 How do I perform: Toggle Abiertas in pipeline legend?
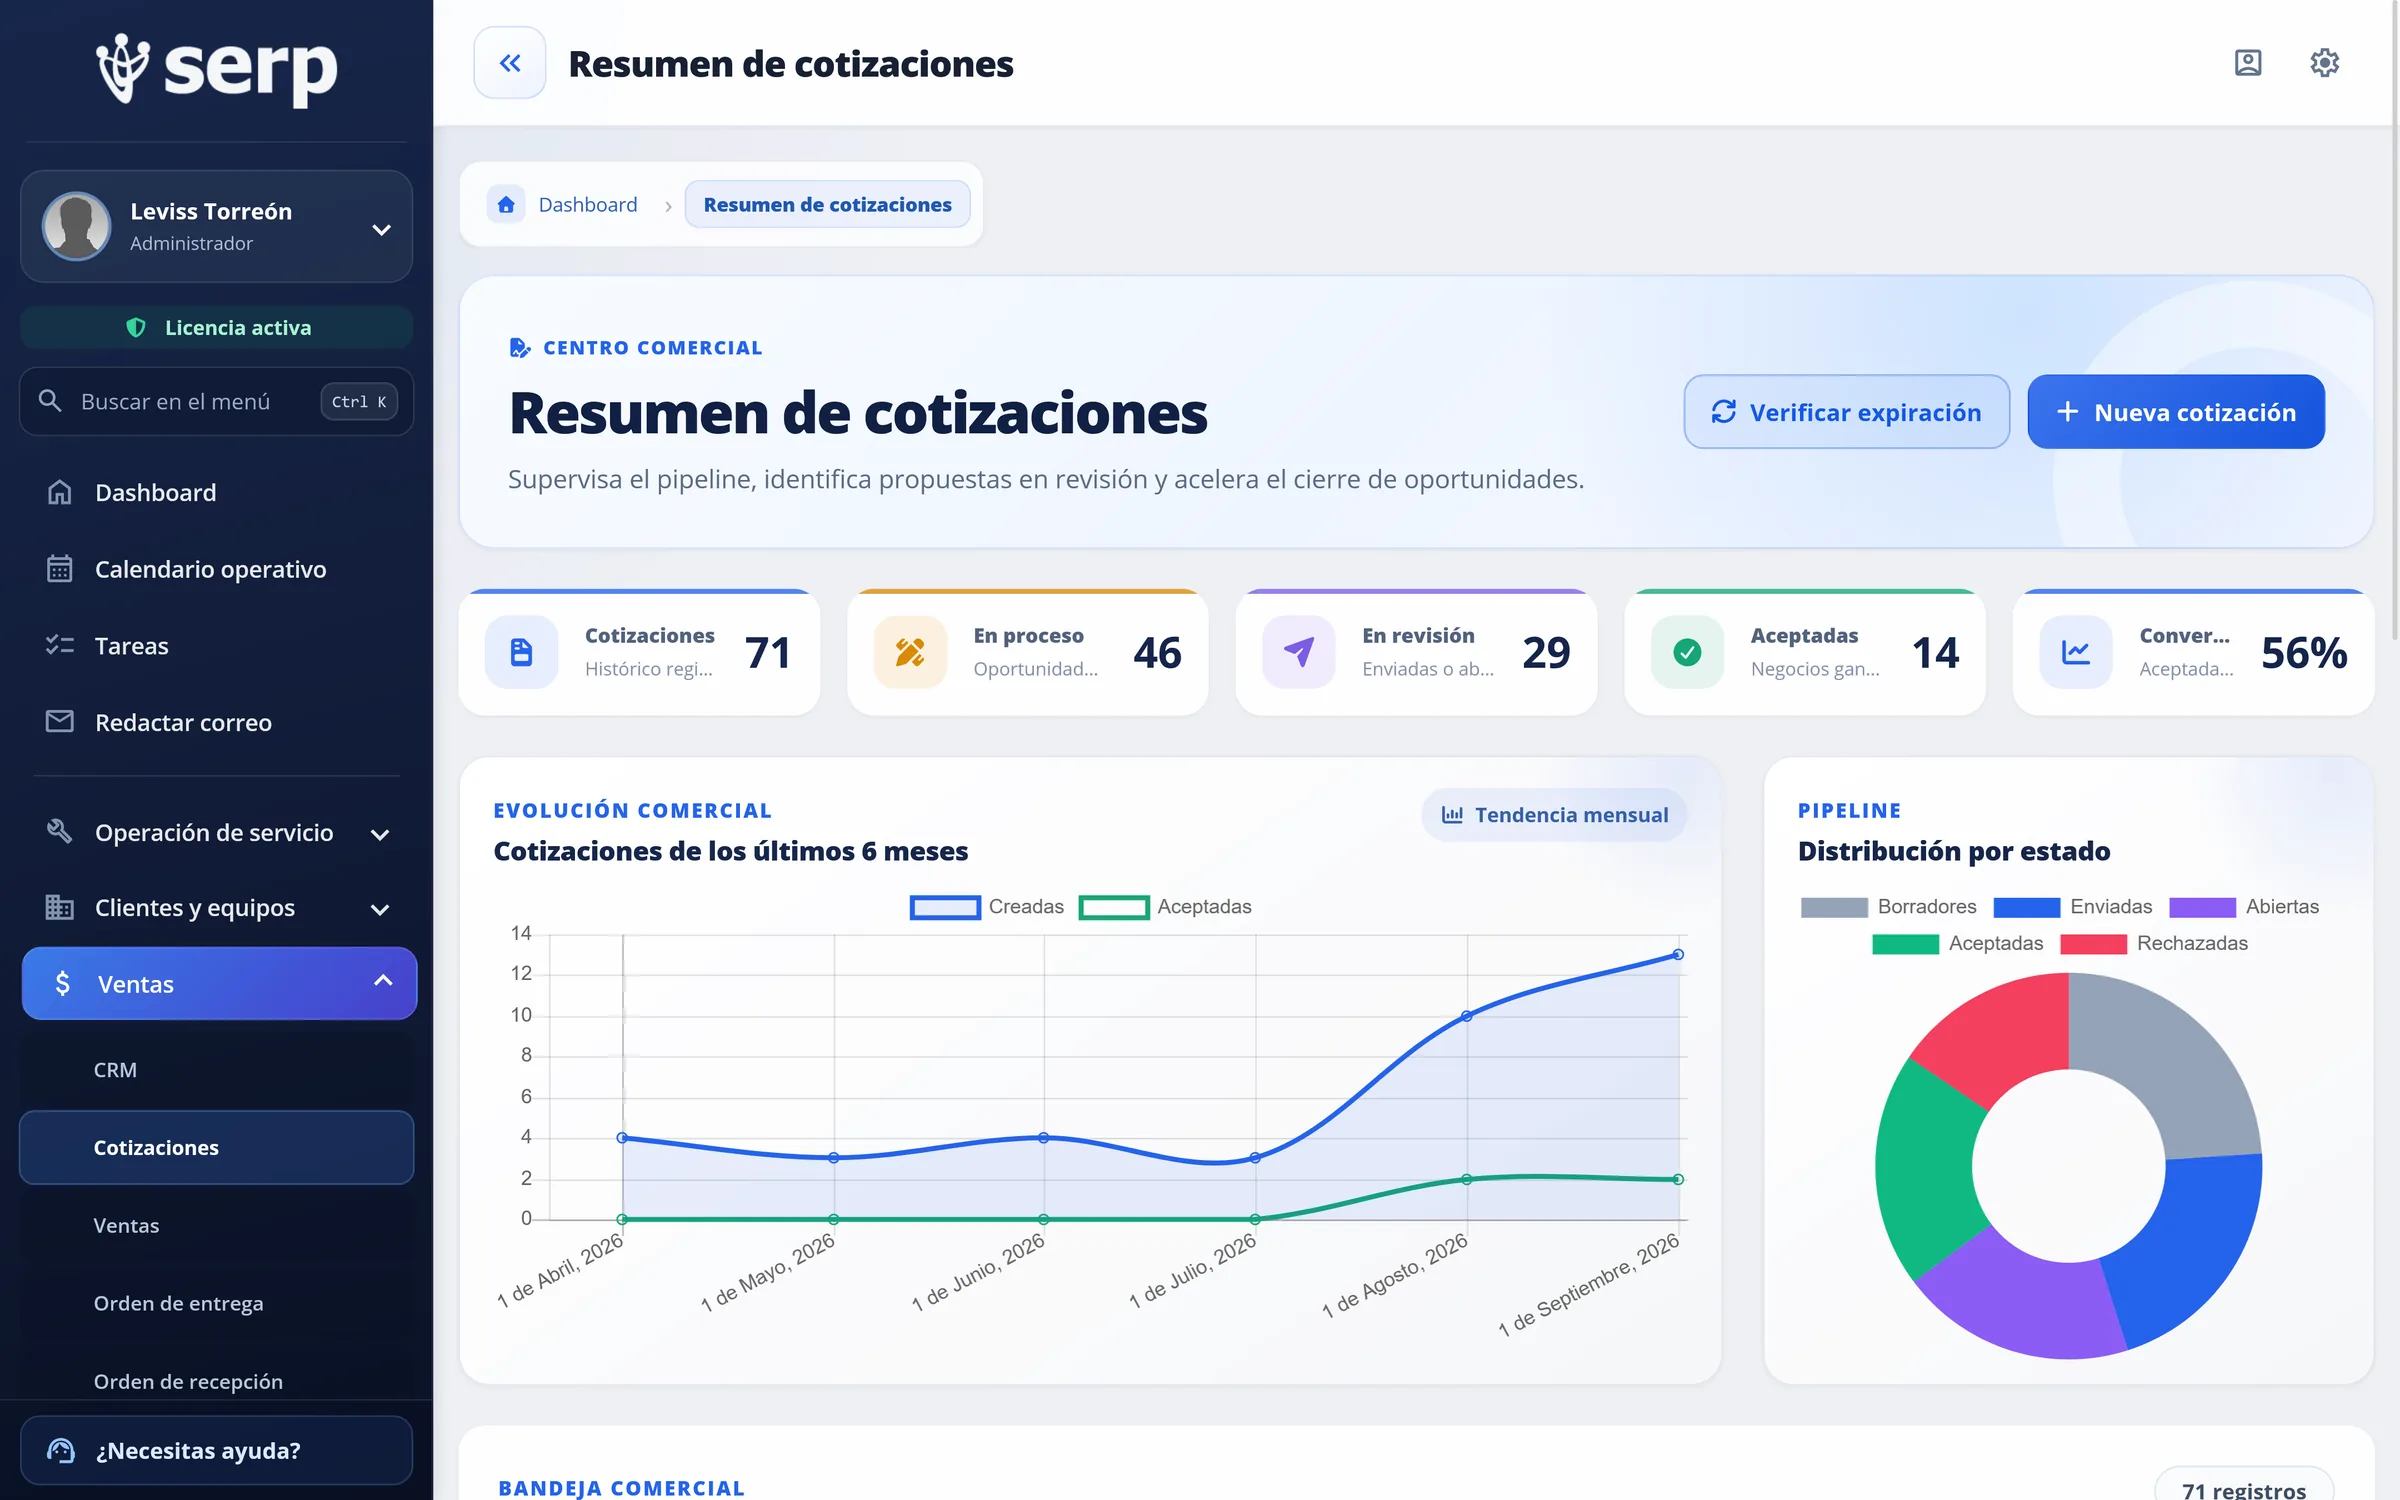pyautogui.click(x=2243, y=907)
